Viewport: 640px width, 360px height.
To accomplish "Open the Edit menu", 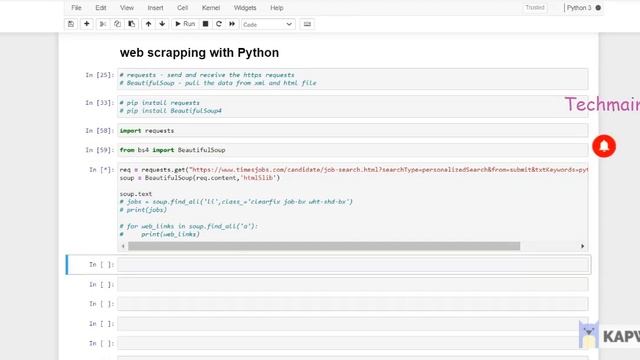I will pos(101,8).
